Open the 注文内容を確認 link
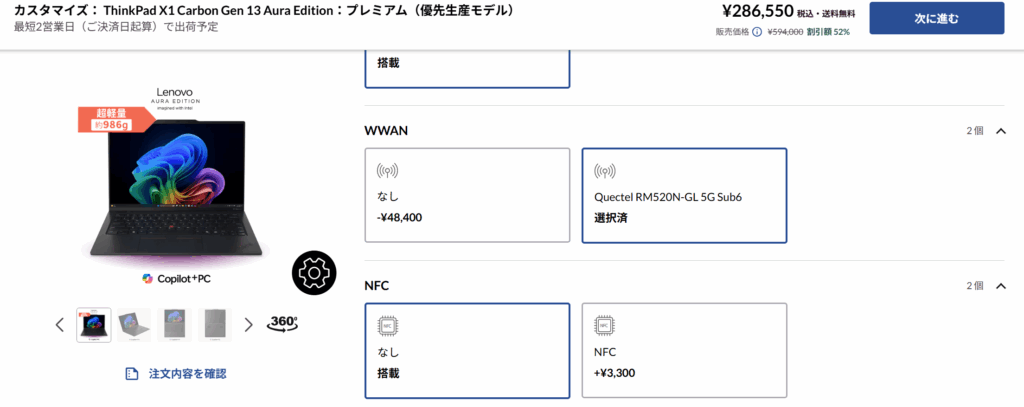 [187, 374]
